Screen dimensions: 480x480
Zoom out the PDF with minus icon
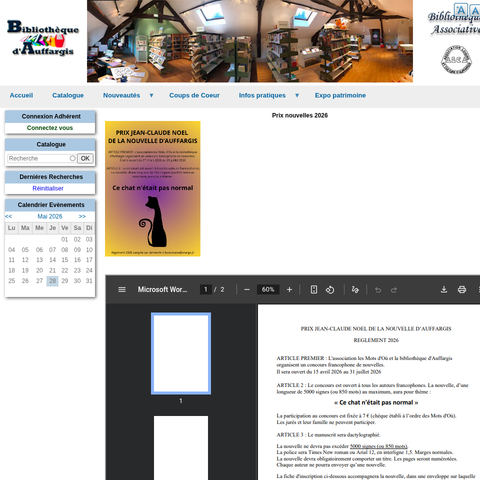(x=247, y=289)
